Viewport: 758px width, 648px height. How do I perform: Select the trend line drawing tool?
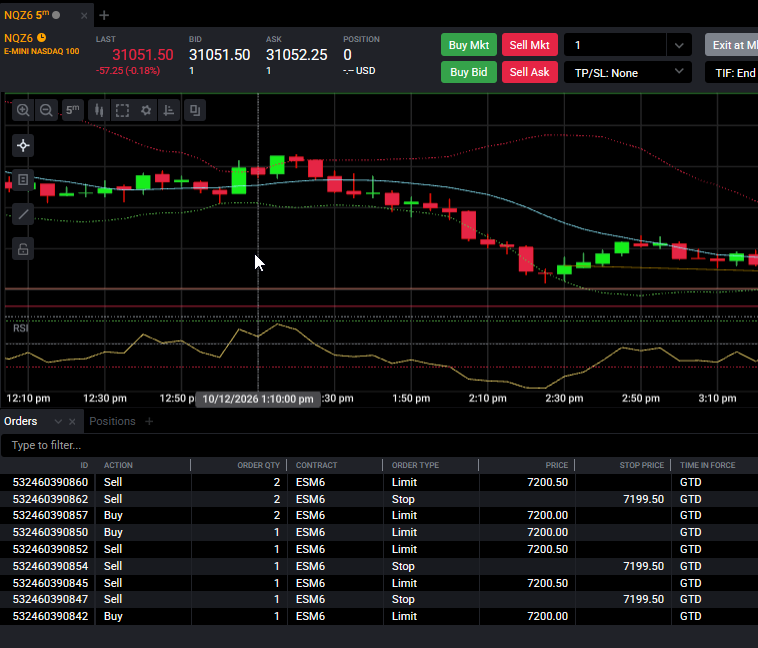[23, 214]
